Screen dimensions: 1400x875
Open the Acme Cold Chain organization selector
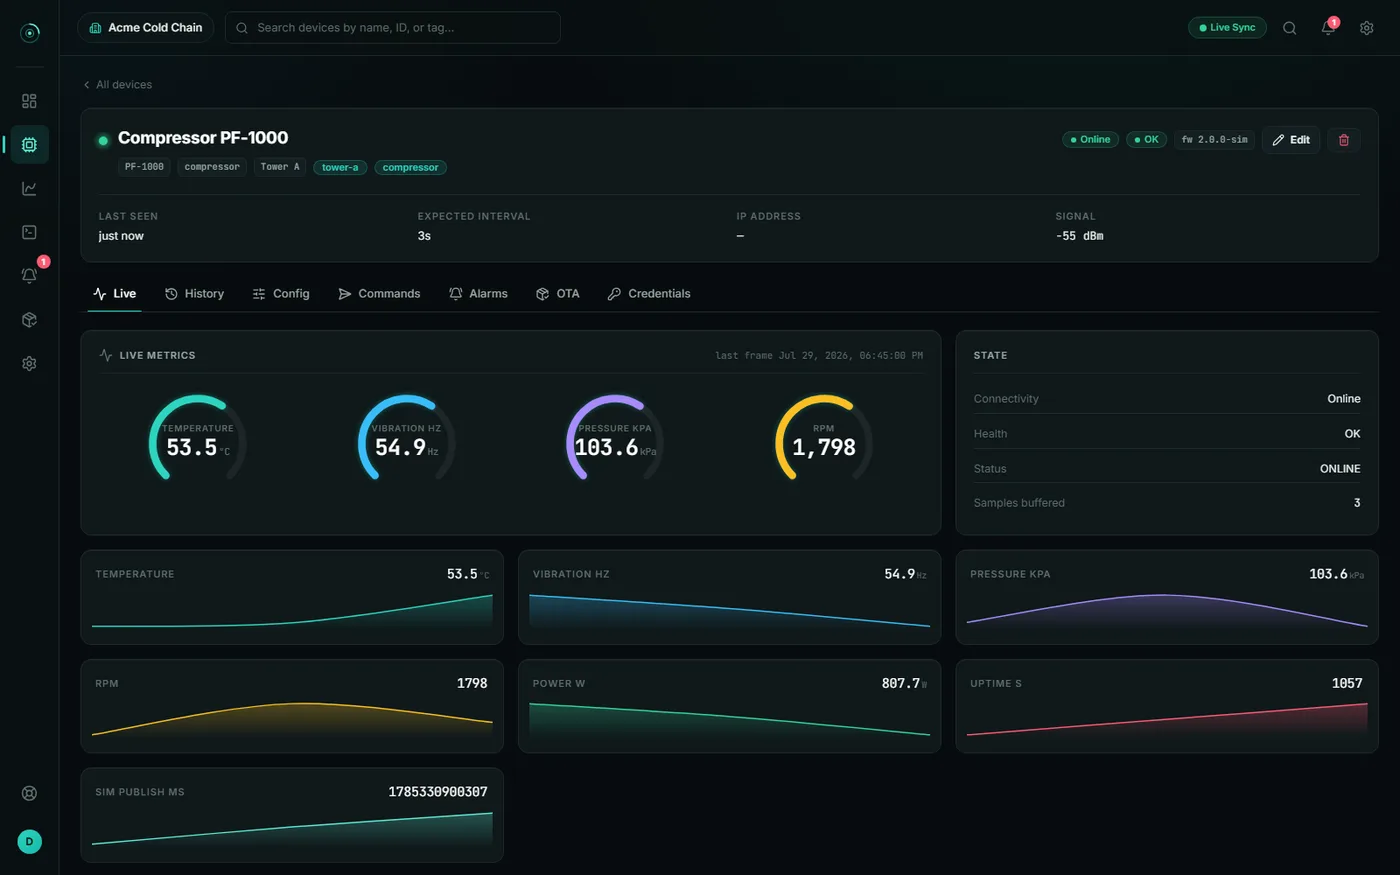coord(146,28)
